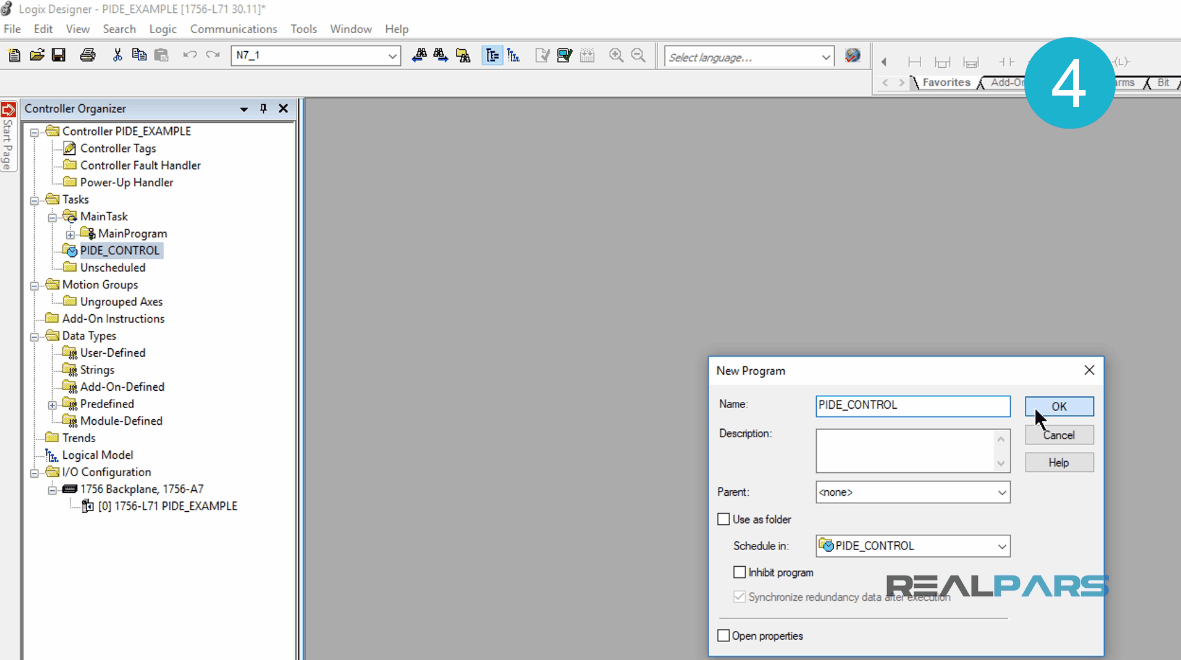The width and height of the screenshot is (1181, 660).
Task: Click the Zoom In magnifier icon
Action: pyautogui.click(x=616, y=55)
